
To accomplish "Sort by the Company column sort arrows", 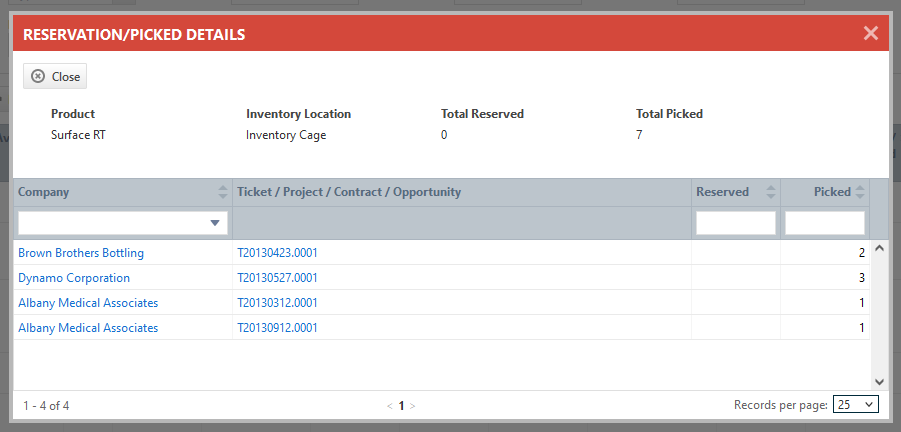I will click(222, 192).
